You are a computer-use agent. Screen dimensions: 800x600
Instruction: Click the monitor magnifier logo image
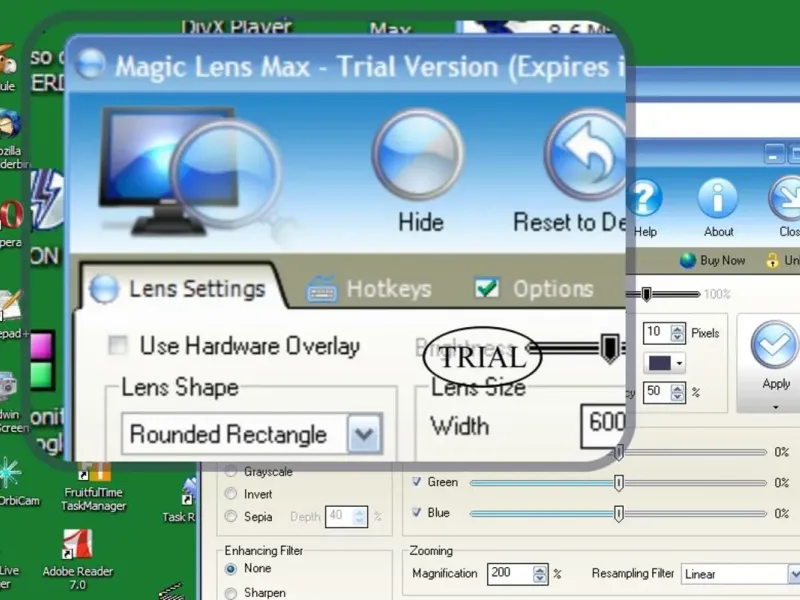tap(190, 172)
